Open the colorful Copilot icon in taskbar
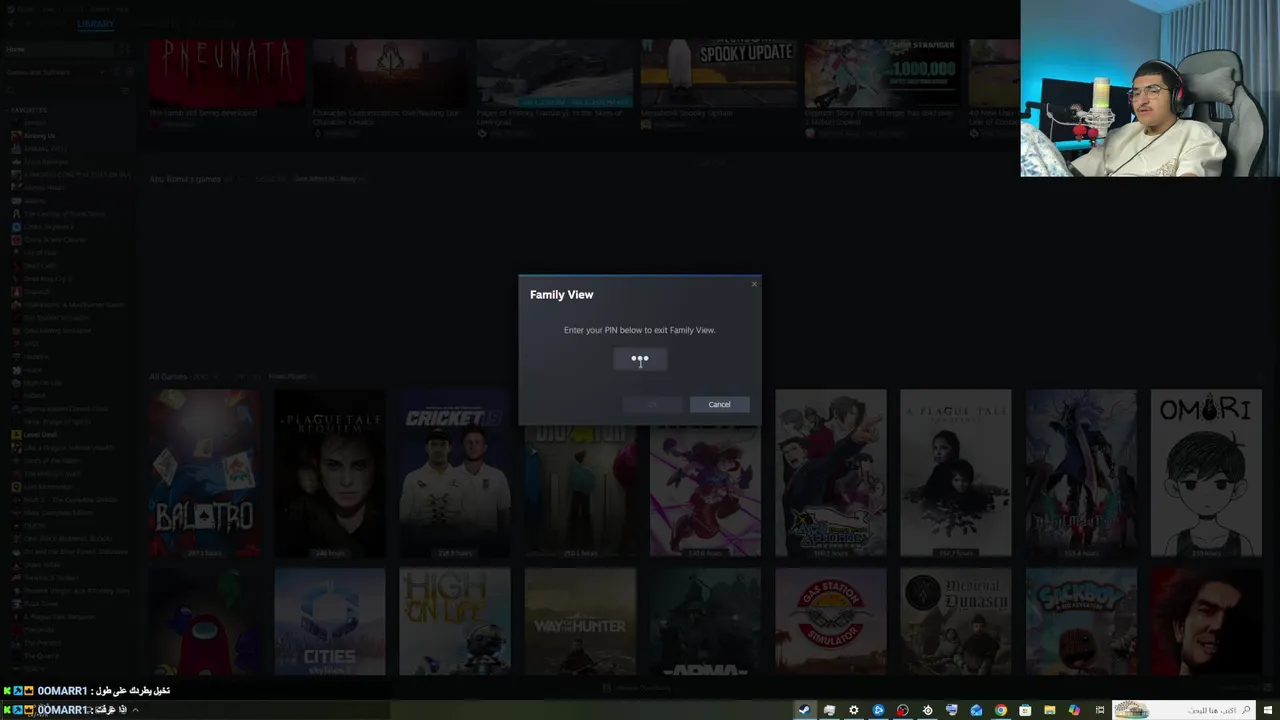The height and width of the screenshot is (720, 1280). click(x=1074, y=710)
